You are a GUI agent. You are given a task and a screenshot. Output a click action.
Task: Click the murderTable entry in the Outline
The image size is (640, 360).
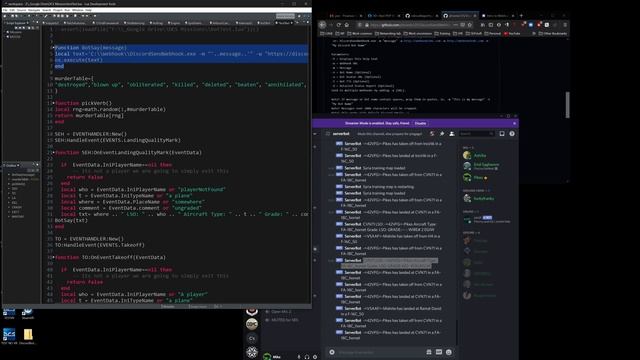click(20, 179)
